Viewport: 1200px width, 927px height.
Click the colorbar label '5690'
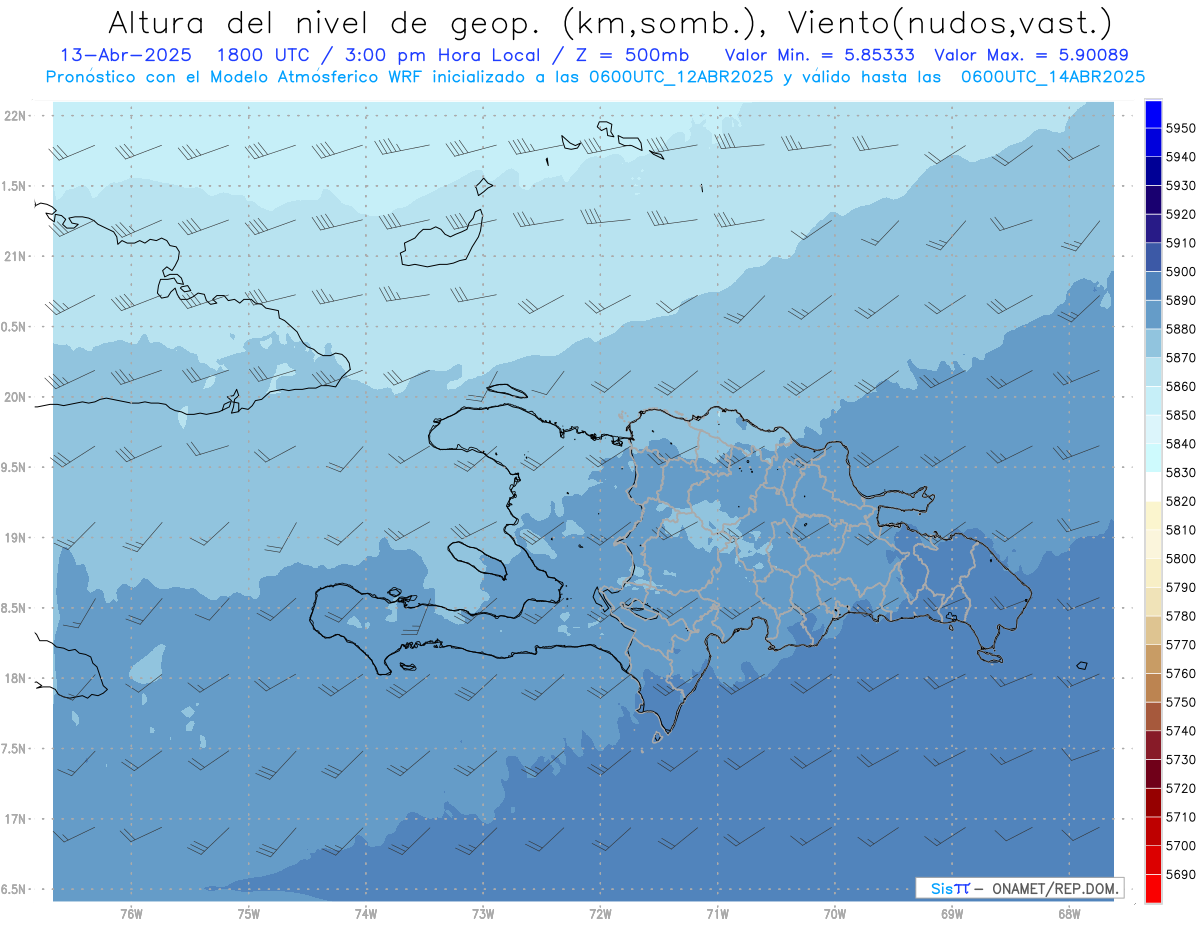[x=1181, y=874]
